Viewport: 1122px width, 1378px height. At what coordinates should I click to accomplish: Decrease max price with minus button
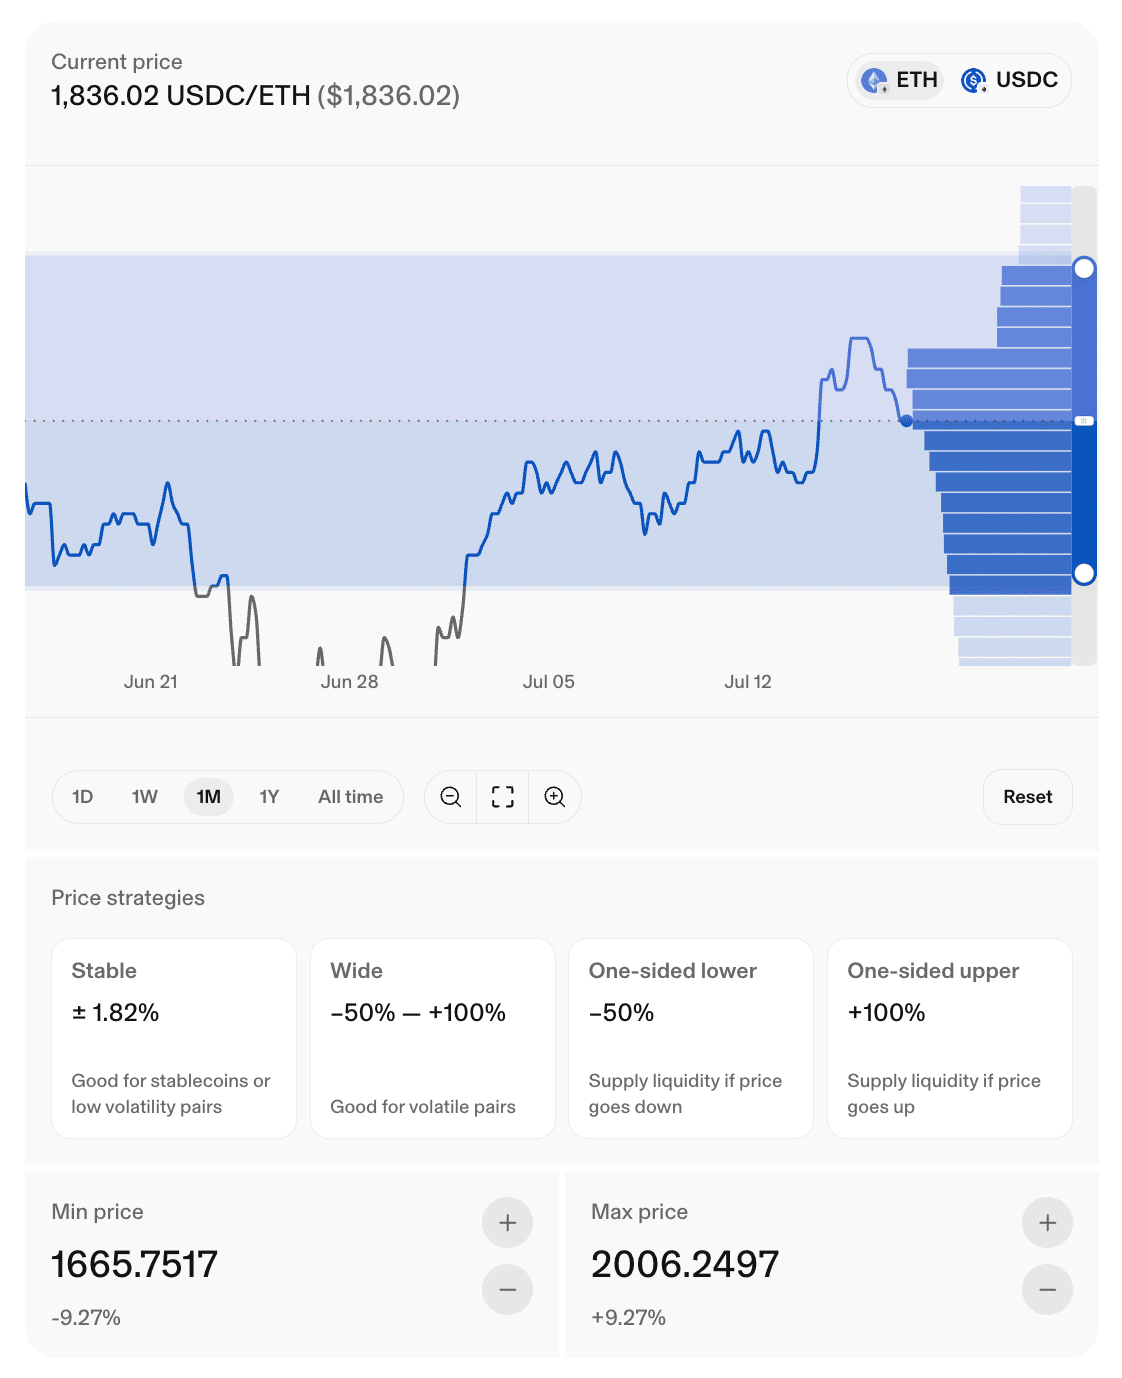(x=1047, y=1289)
